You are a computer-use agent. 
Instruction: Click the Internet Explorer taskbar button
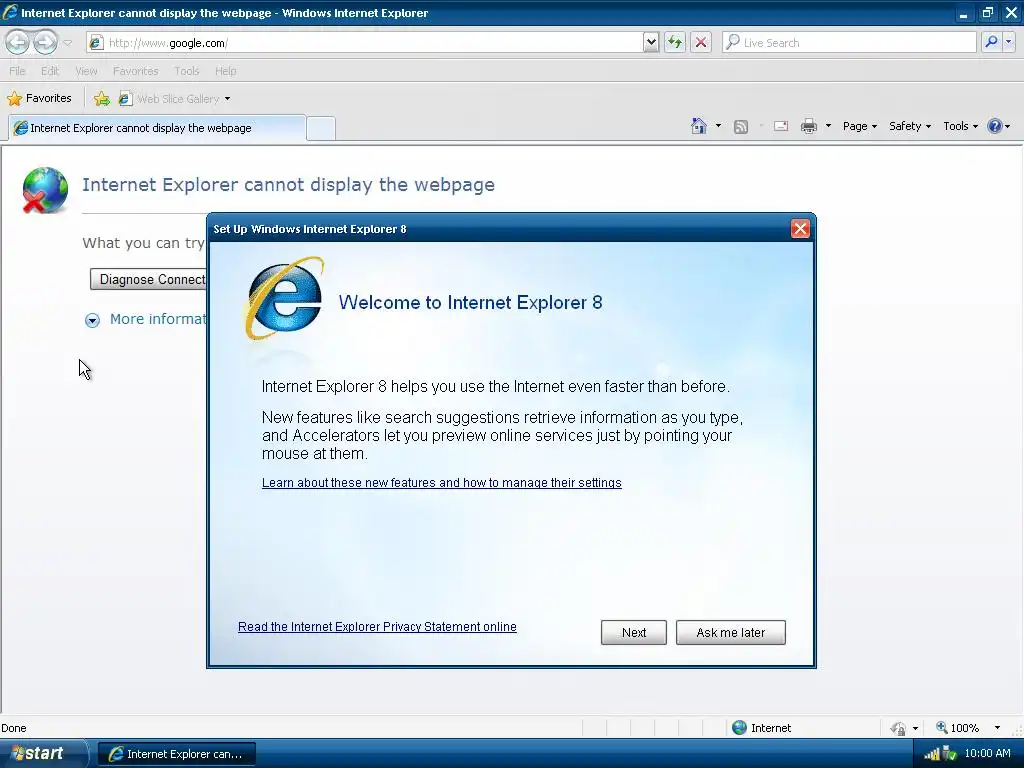point(176,754)
